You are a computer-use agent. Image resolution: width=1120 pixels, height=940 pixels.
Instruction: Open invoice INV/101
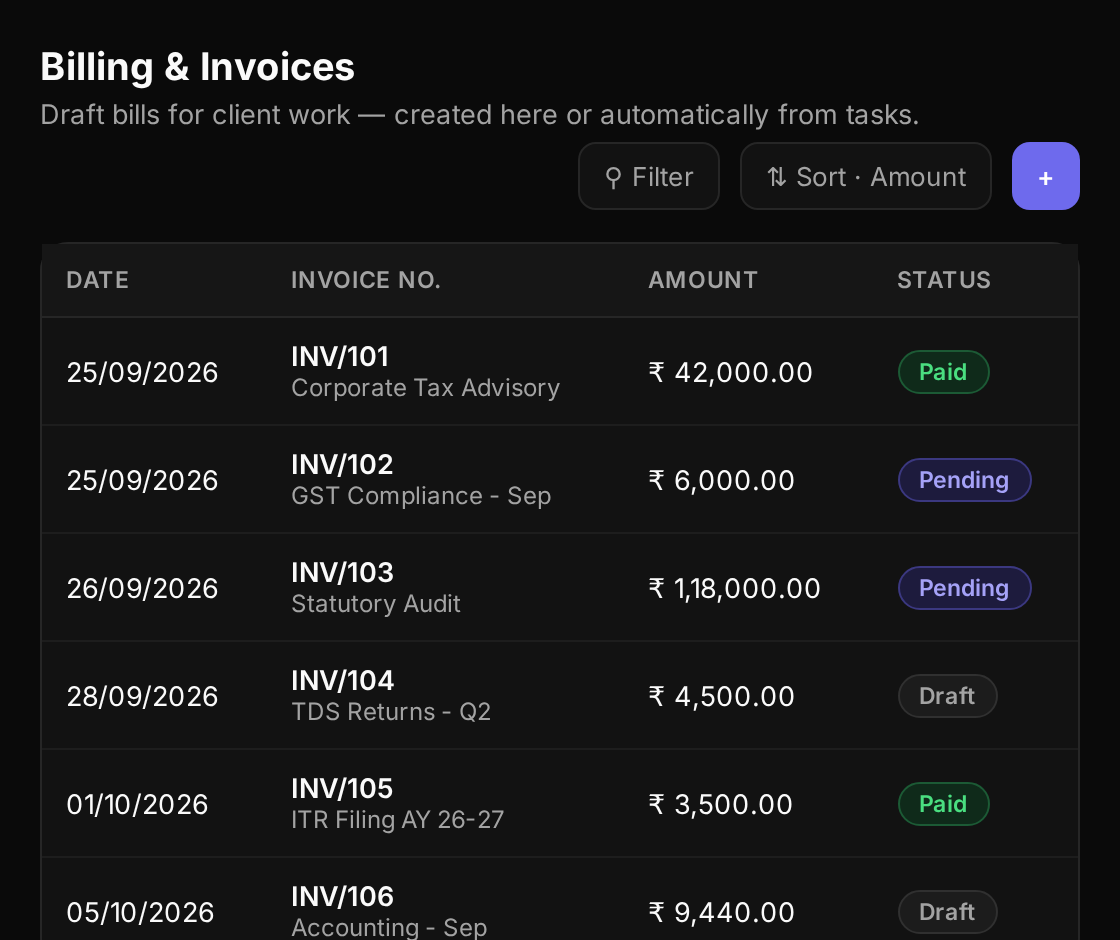point(340,356)
